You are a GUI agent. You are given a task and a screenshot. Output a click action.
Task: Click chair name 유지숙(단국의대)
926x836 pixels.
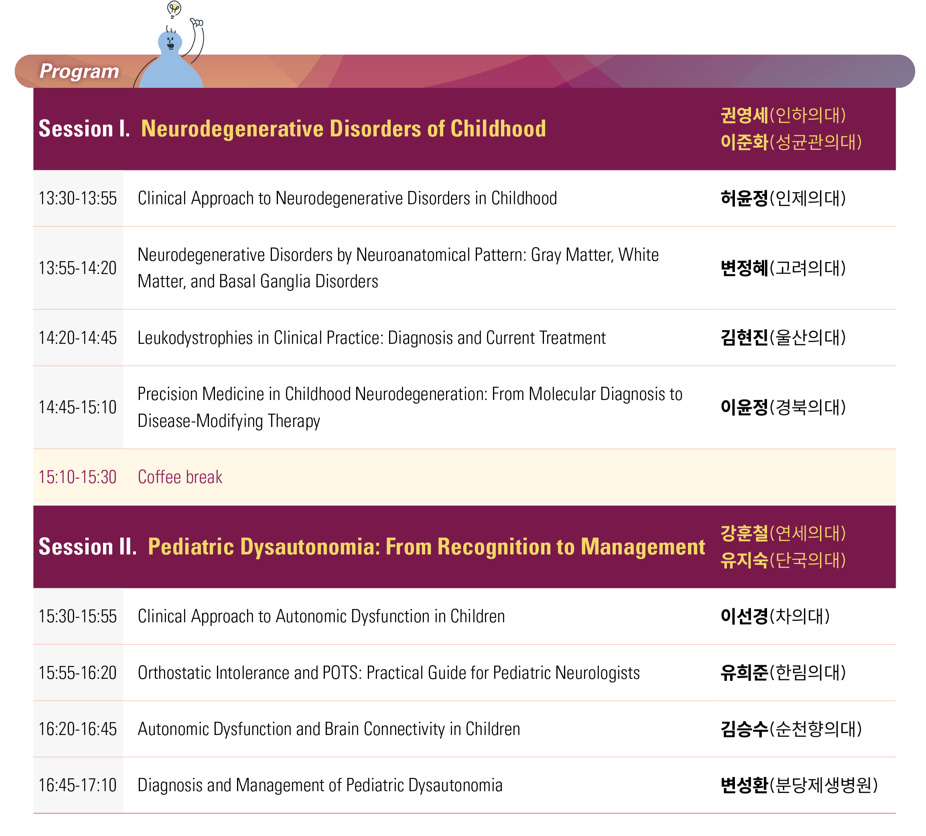pos(783,560)
